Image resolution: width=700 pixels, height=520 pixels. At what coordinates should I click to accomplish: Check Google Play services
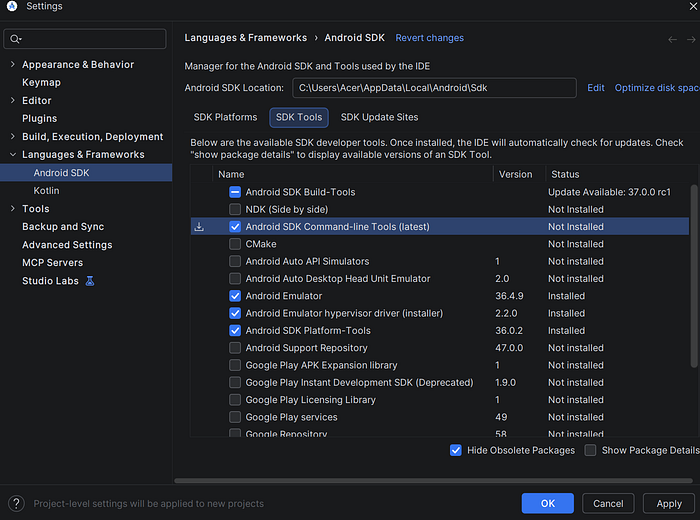(235, 417)
